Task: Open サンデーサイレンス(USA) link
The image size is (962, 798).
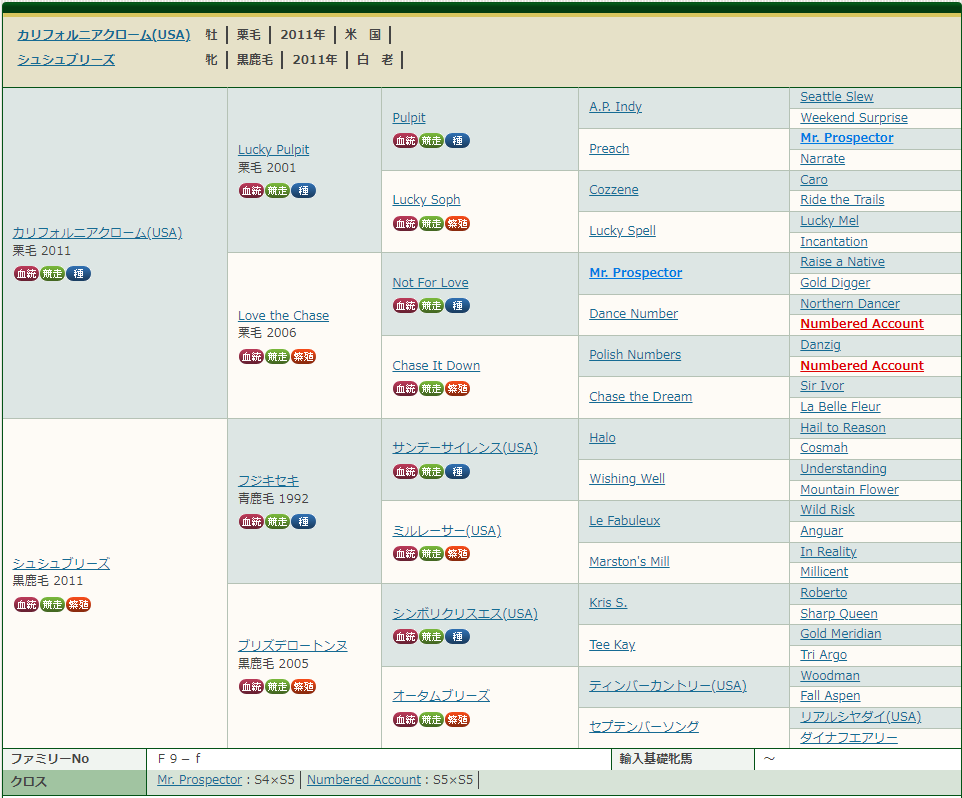Action: tap(465, 448)
